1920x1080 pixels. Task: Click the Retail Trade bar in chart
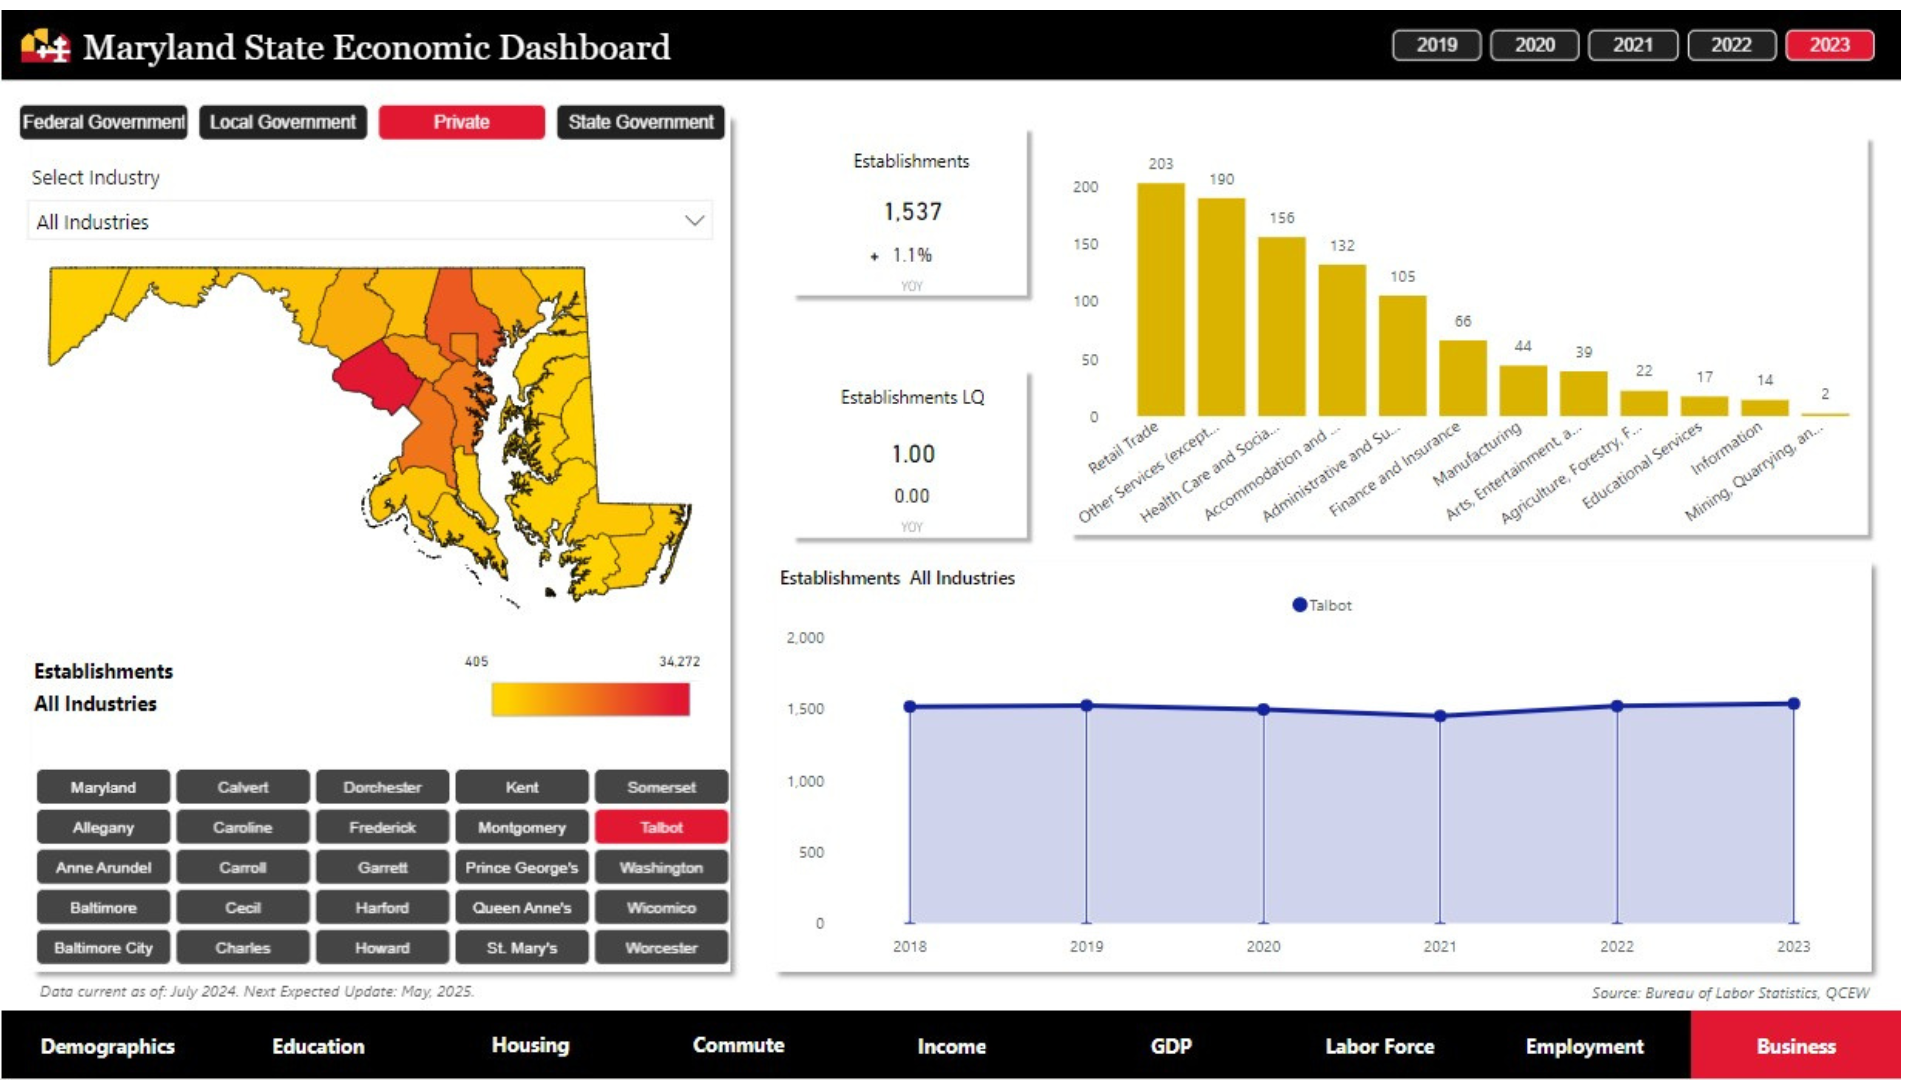[x=1160, y=300]
